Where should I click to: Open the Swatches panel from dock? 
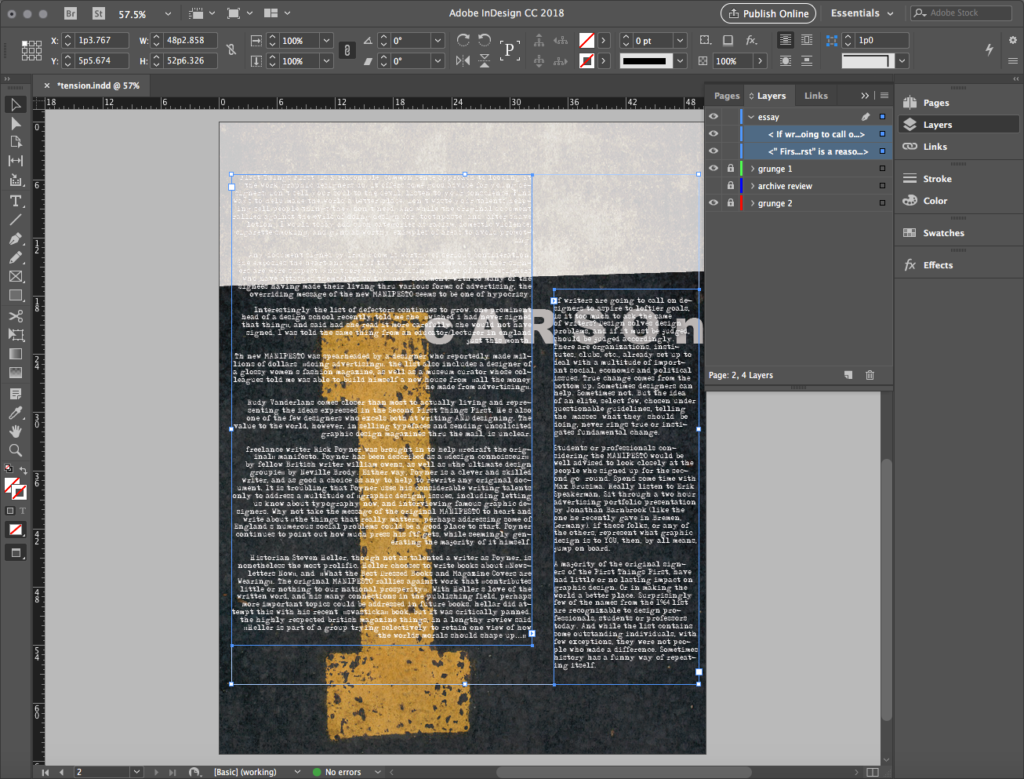pos(943,233)
